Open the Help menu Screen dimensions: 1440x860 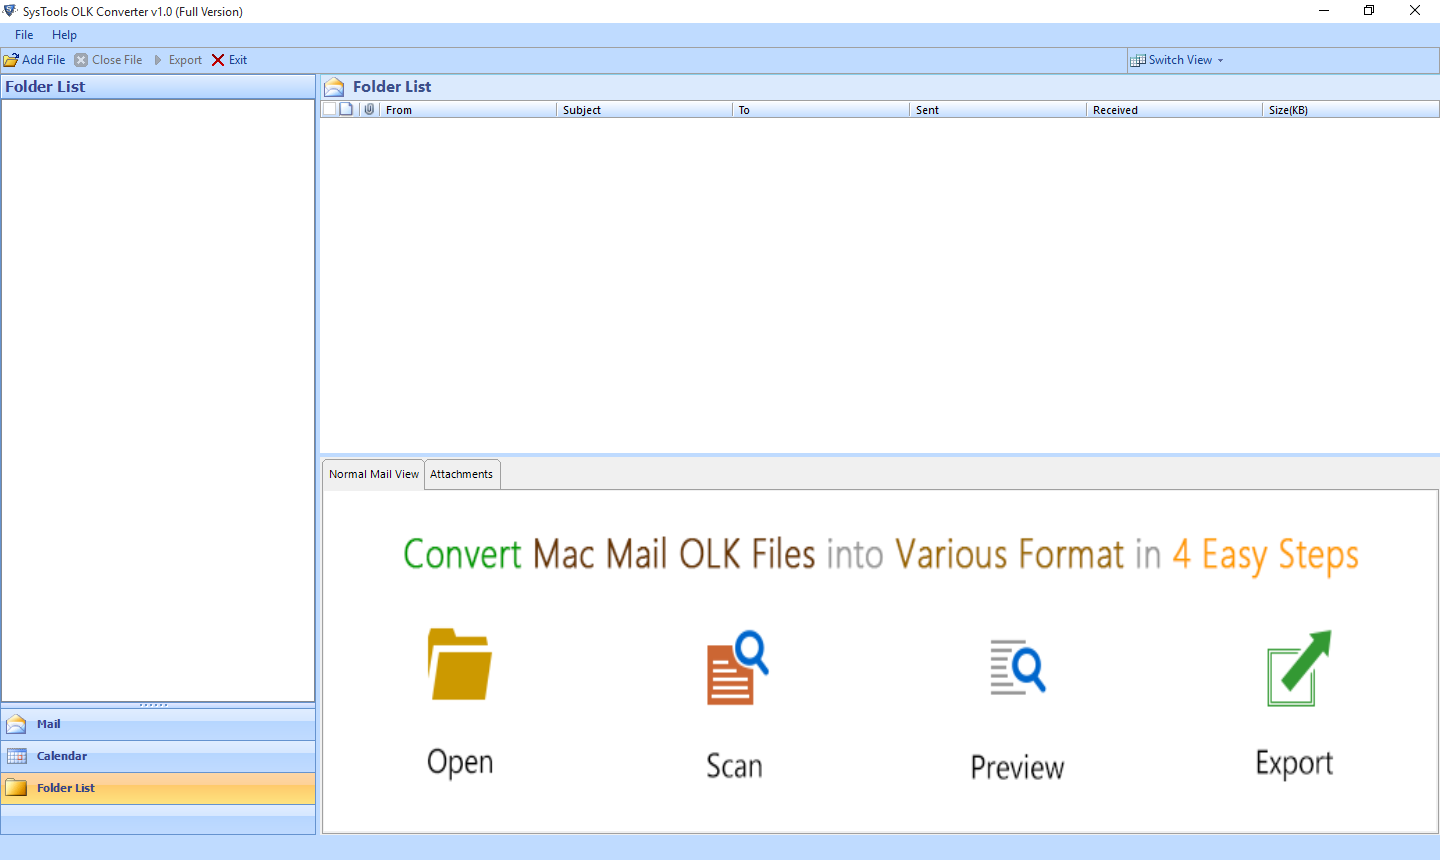coord(64,35)
